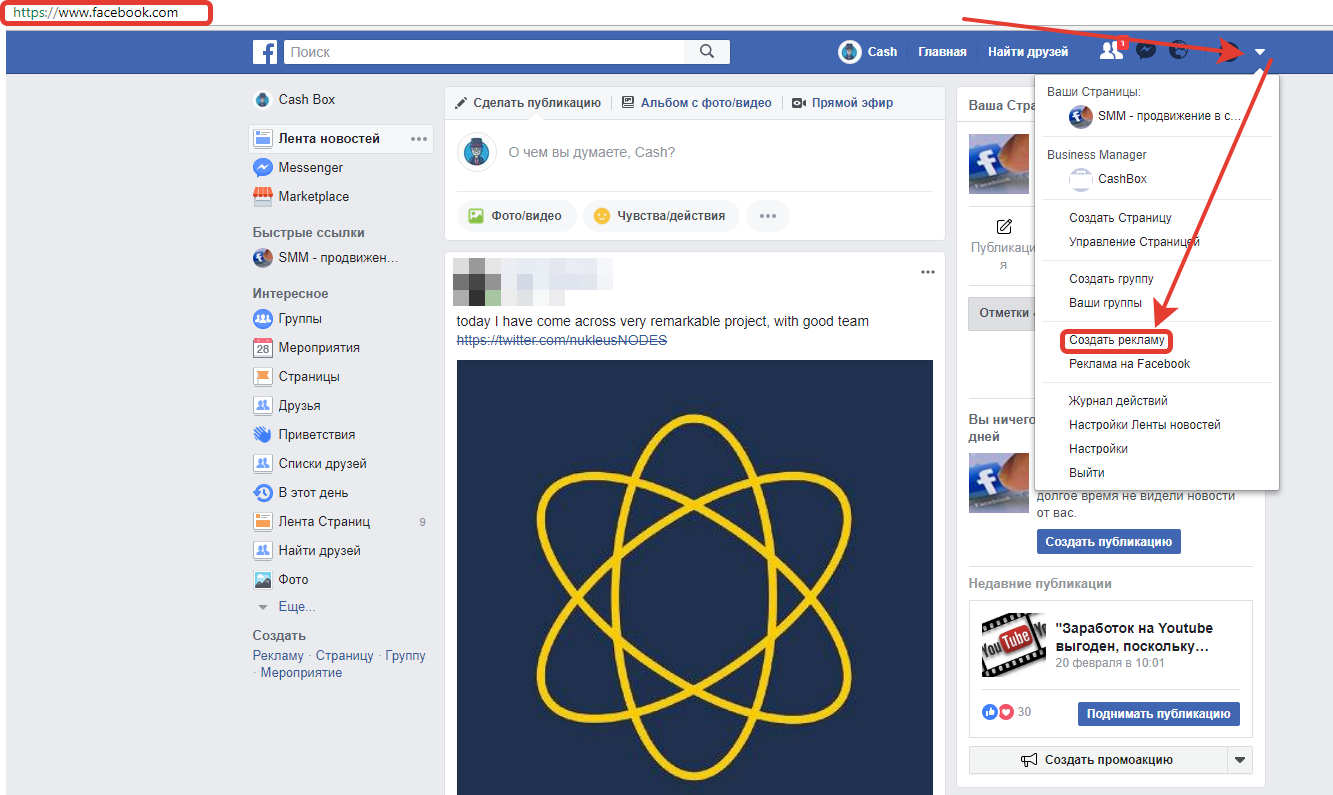This screenshot has height=795, width=1333.
Task: Open Найти друзей link in top bar
Action: point(1028,52)
